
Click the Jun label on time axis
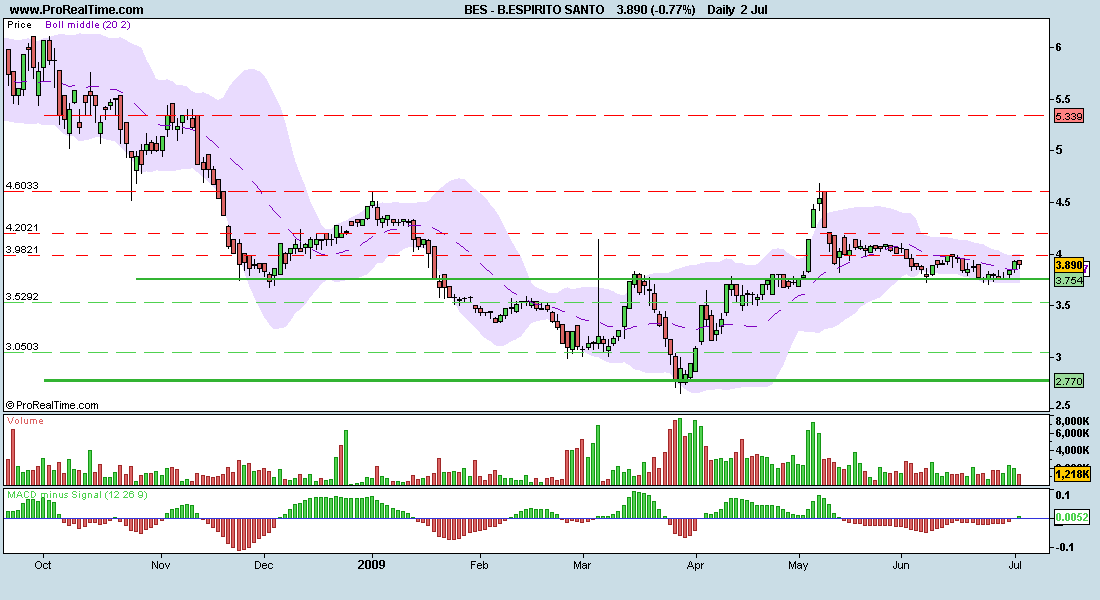point(901,565)
